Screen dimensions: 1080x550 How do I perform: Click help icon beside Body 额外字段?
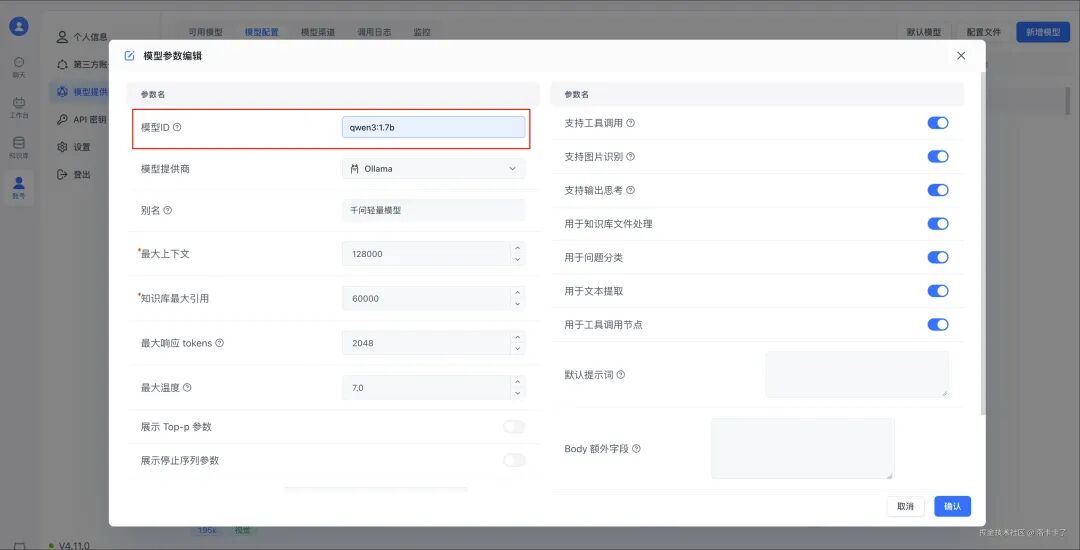point(636,449)
